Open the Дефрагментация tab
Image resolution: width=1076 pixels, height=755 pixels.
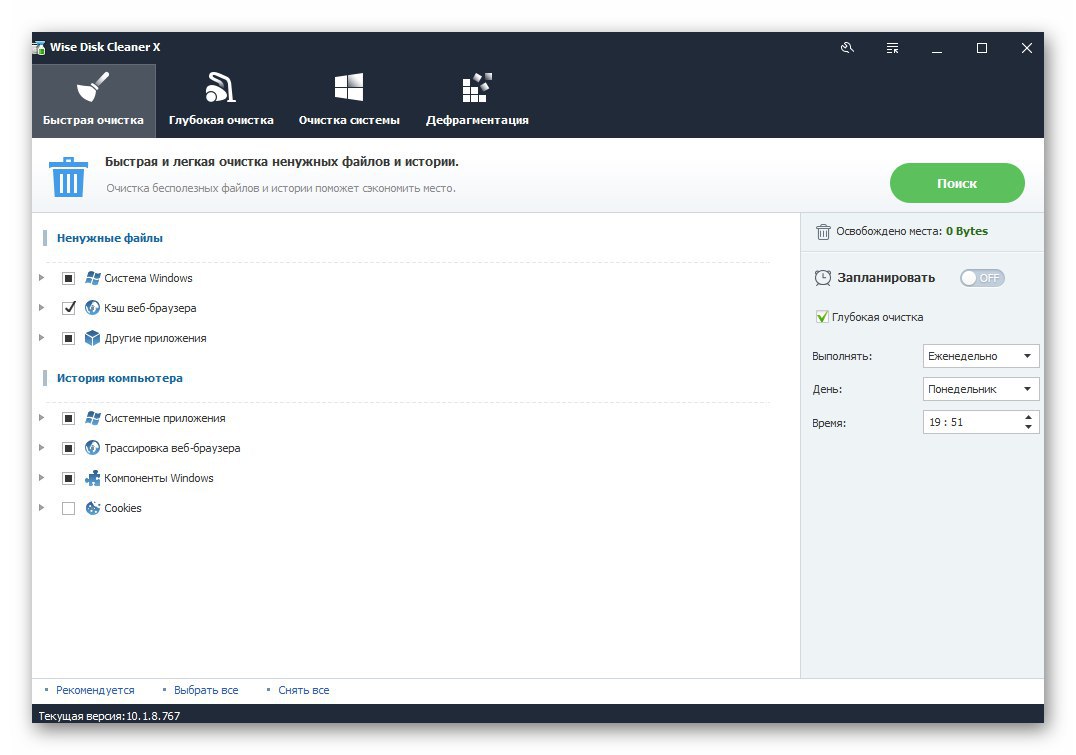click(477, 101)
